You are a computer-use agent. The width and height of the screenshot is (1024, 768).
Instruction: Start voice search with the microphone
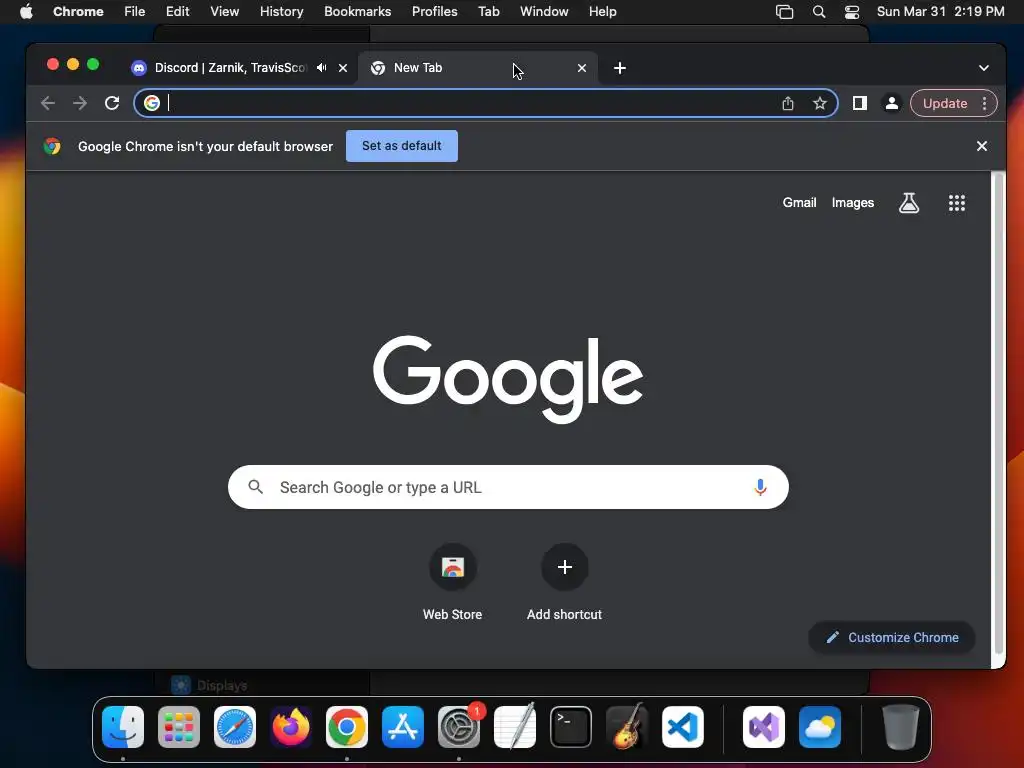(x=760, y=487)
